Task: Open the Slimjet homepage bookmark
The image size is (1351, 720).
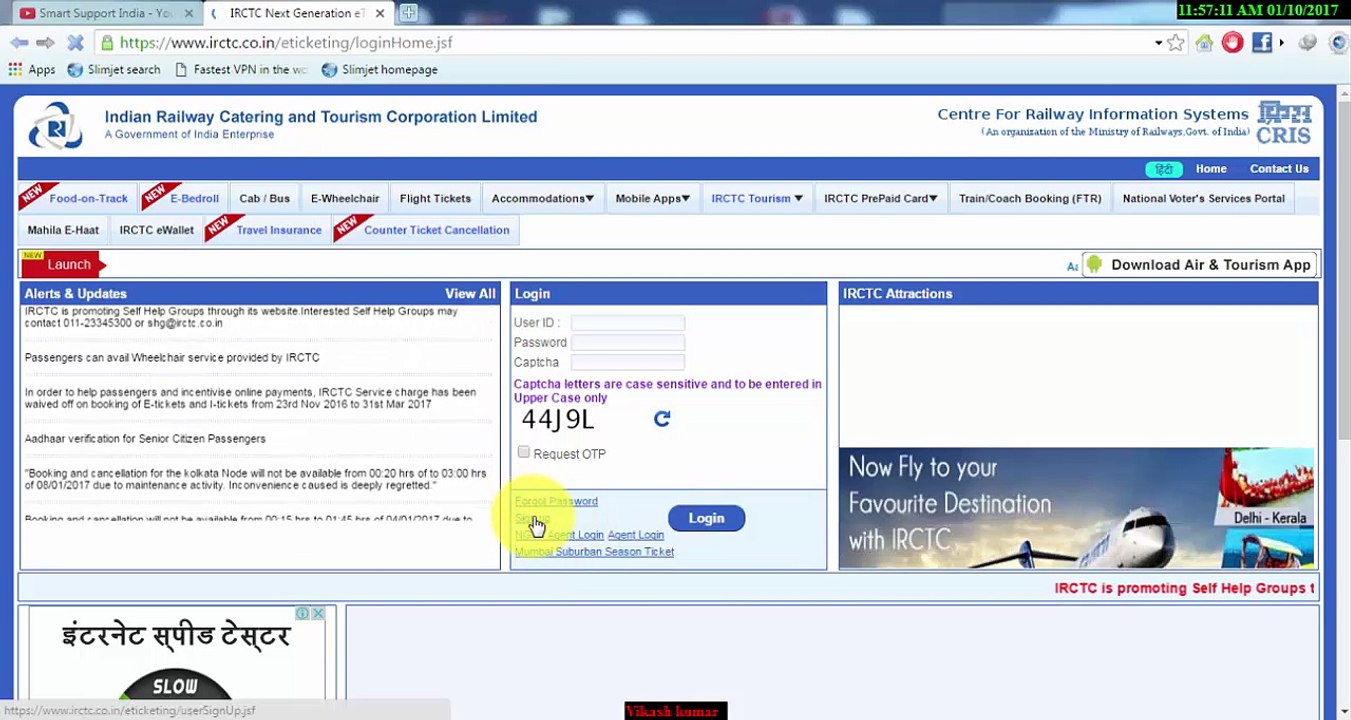Action: tap(379, 70)
